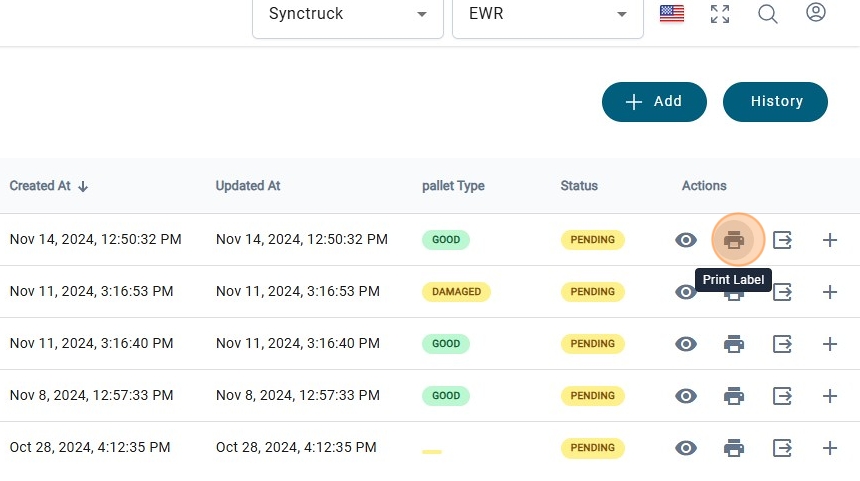The height and width of the screenshot is (481, 860).
Task: Open the user account profile icon
Action: pyautogui.click(x=816, y=13)
